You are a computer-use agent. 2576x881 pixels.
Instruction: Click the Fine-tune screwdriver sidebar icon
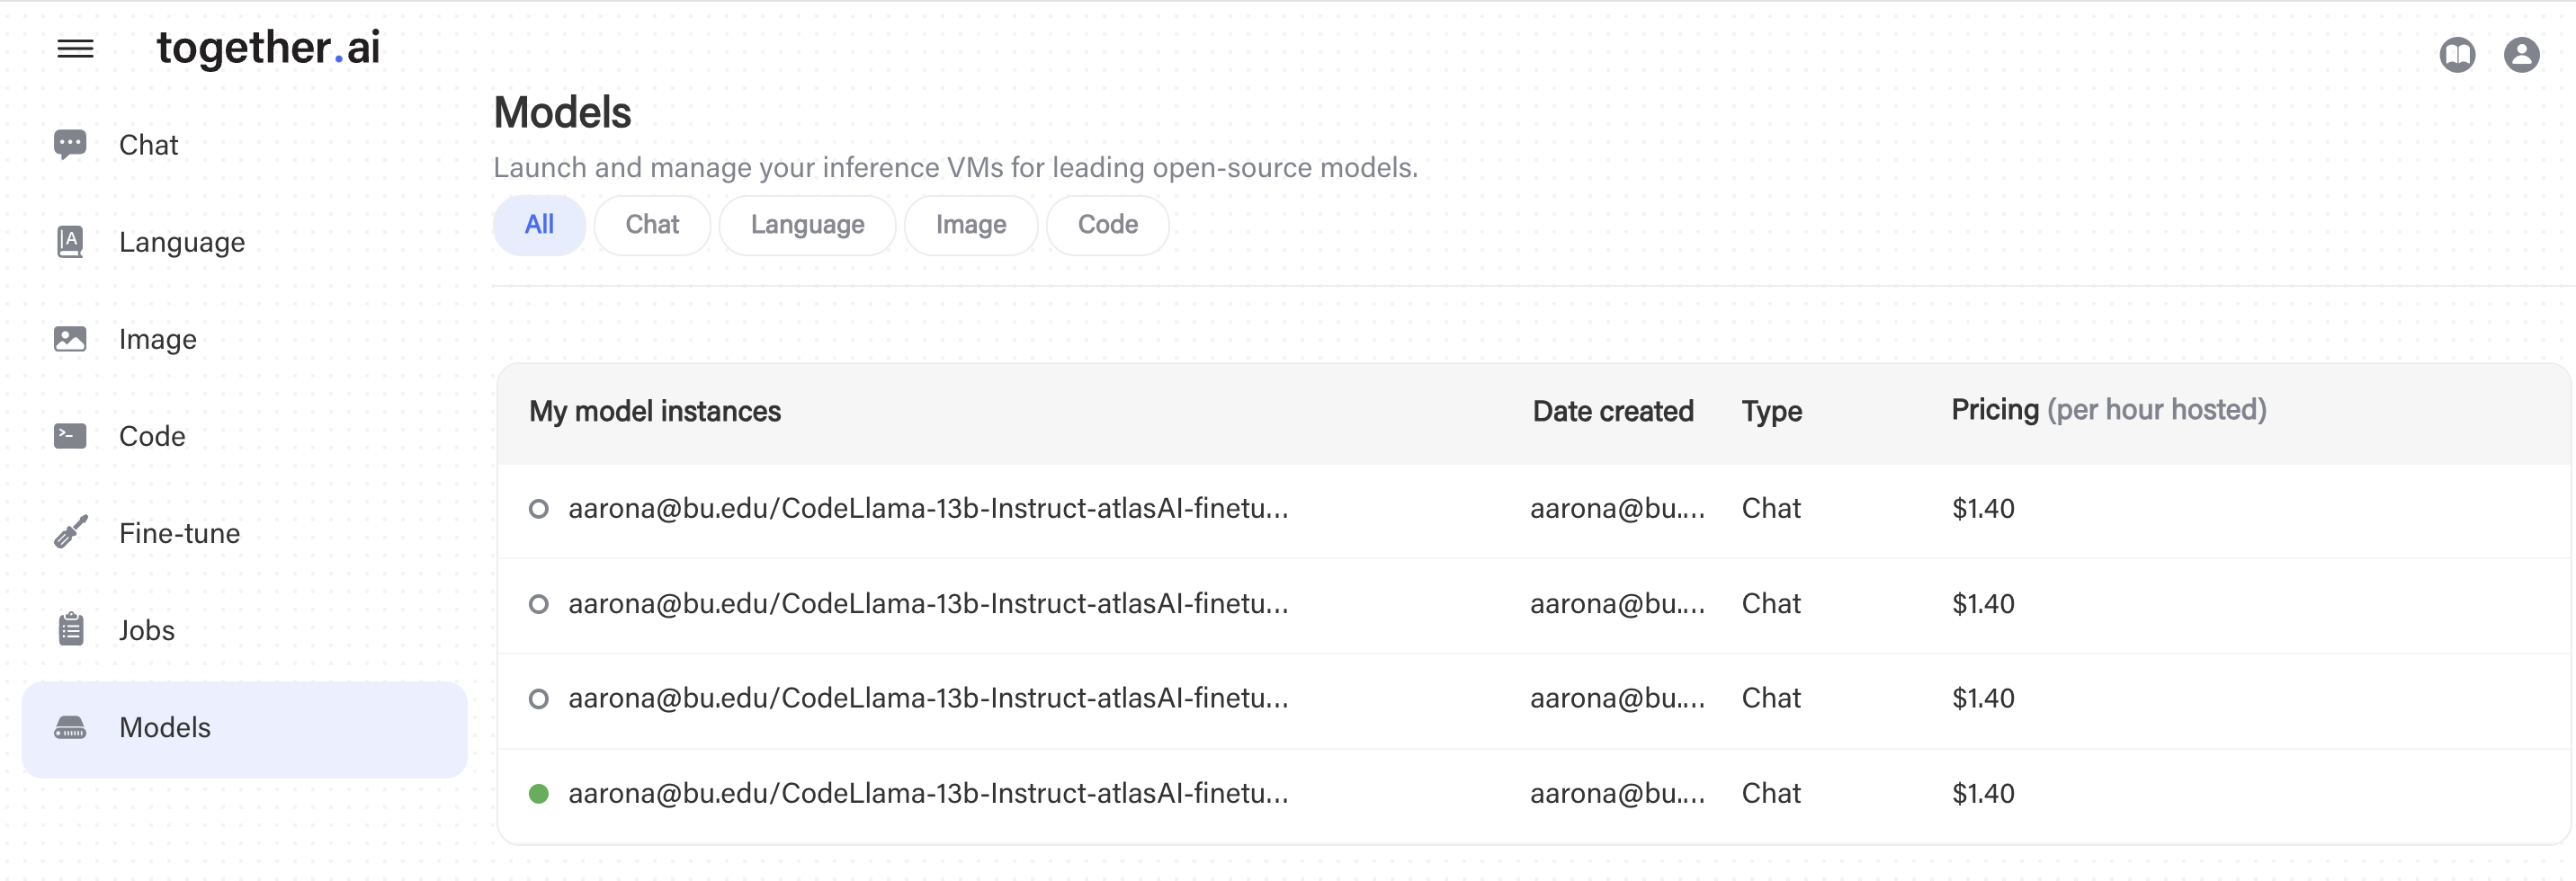(x=70, y=532)
